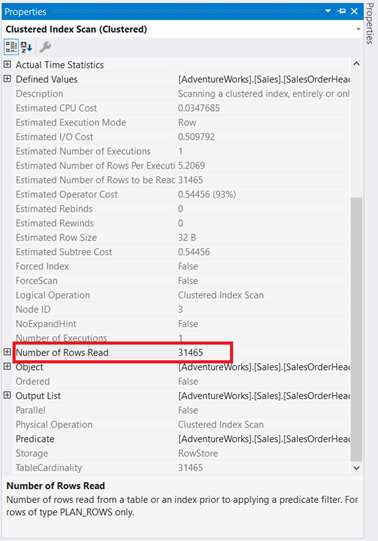Screen dimensions: 378x541
Task: Open the Window Position arrow menu in the title bar
Action: (x=328, y=11)
